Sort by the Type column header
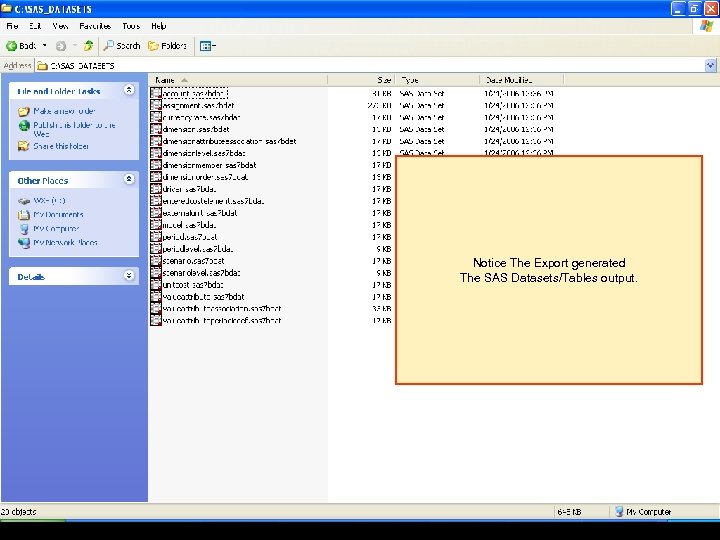Screen dimensions: 720x540 point(437,80)
